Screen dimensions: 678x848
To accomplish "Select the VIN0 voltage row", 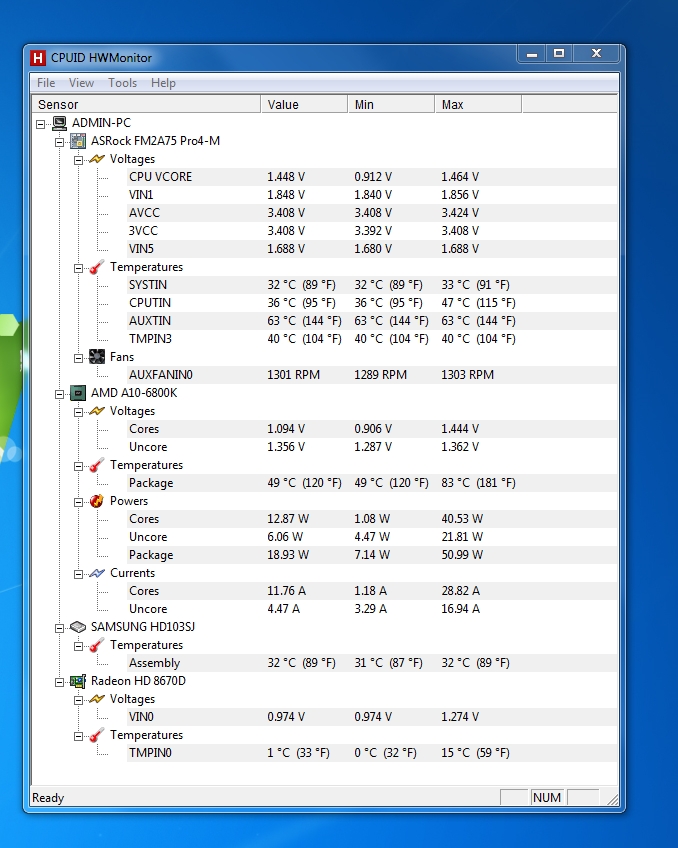I will tap(372, 717).
